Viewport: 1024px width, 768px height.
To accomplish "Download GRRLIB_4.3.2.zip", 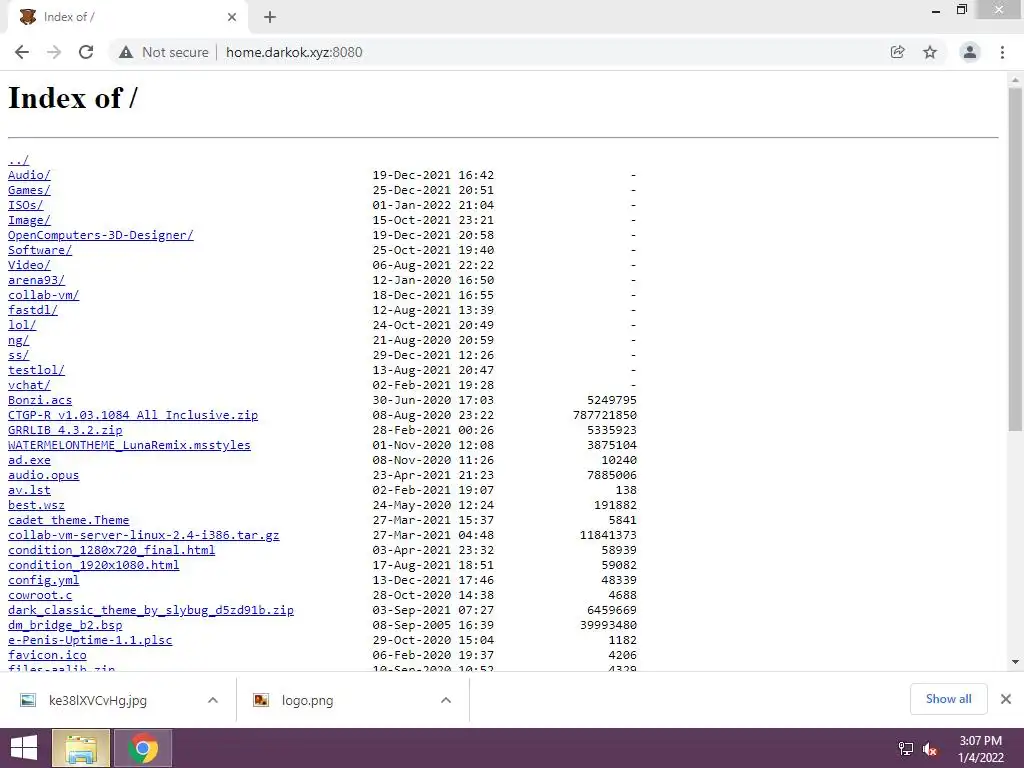I will (65, 430).
